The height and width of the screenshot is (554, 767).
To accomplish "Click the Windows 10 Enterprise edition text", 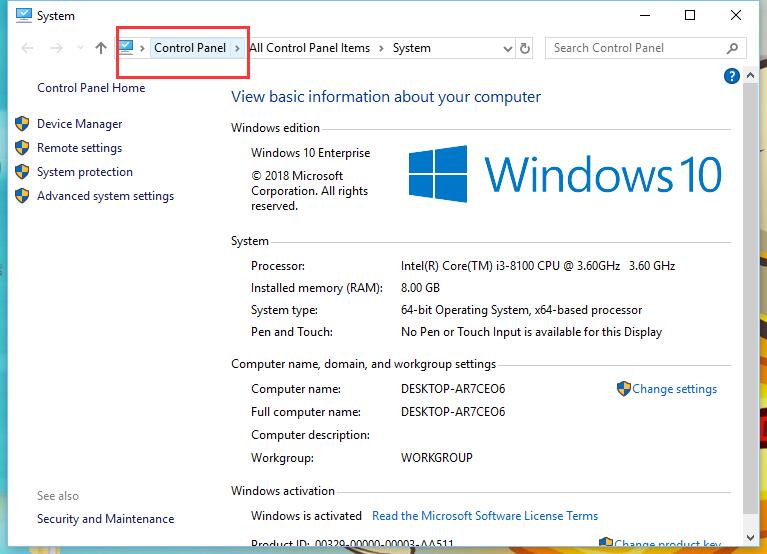I will coord(311,153).
